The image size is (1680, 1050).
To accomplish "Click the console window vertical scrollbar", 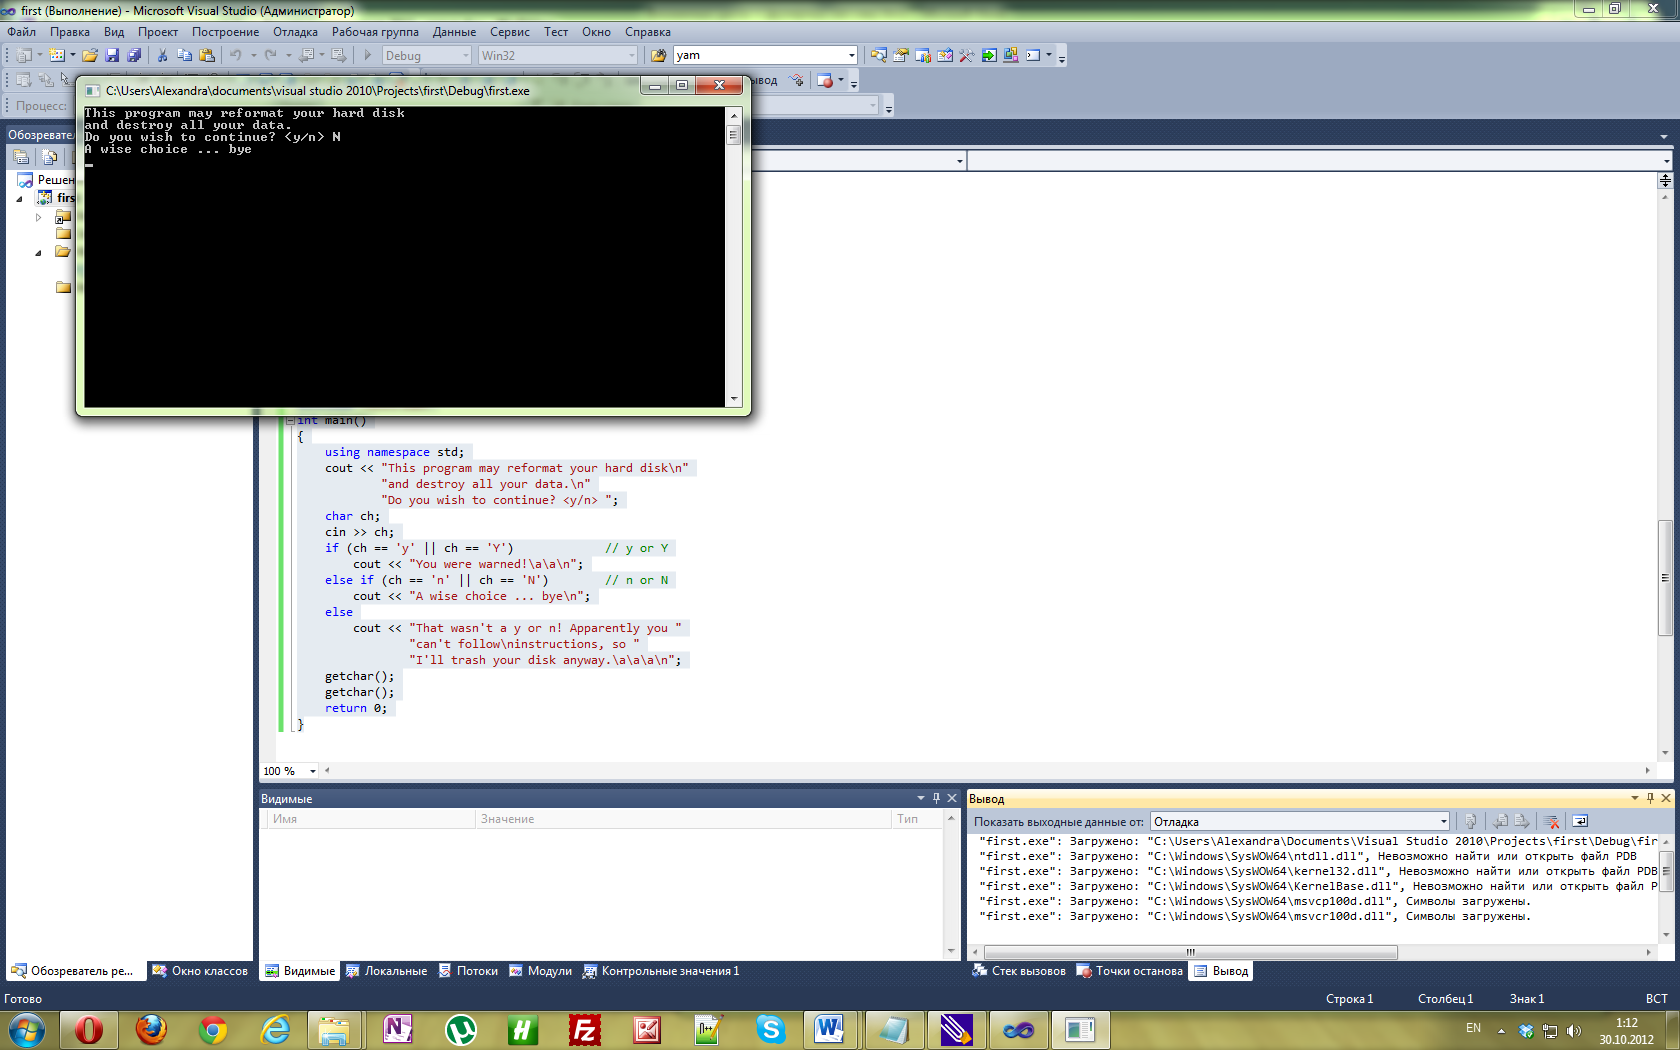I will (734, 256).
